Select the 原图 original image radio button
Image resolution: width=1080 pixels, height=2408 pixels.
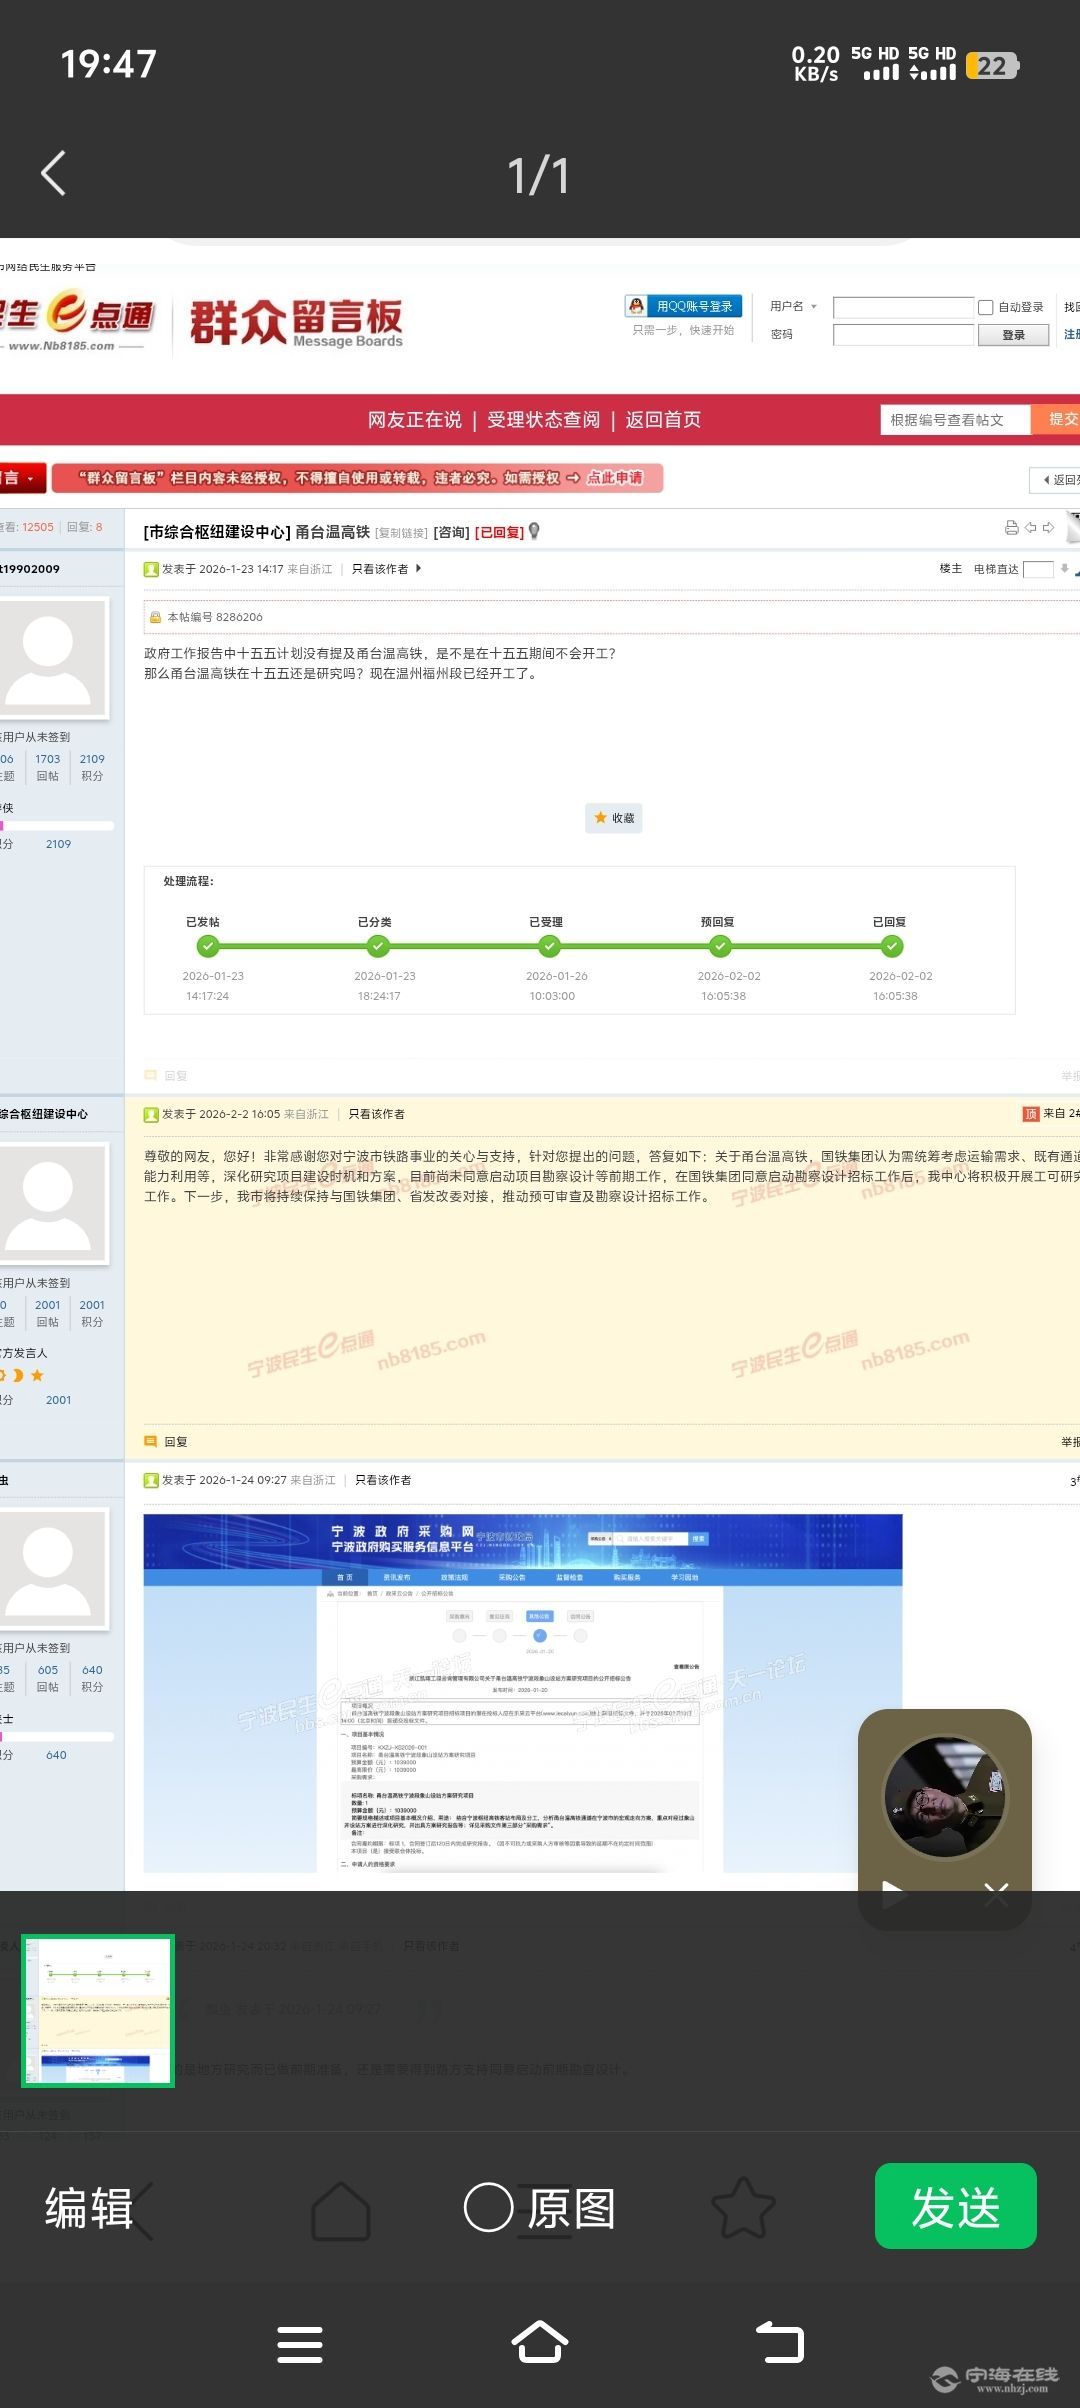click(x=489, y=2207)
